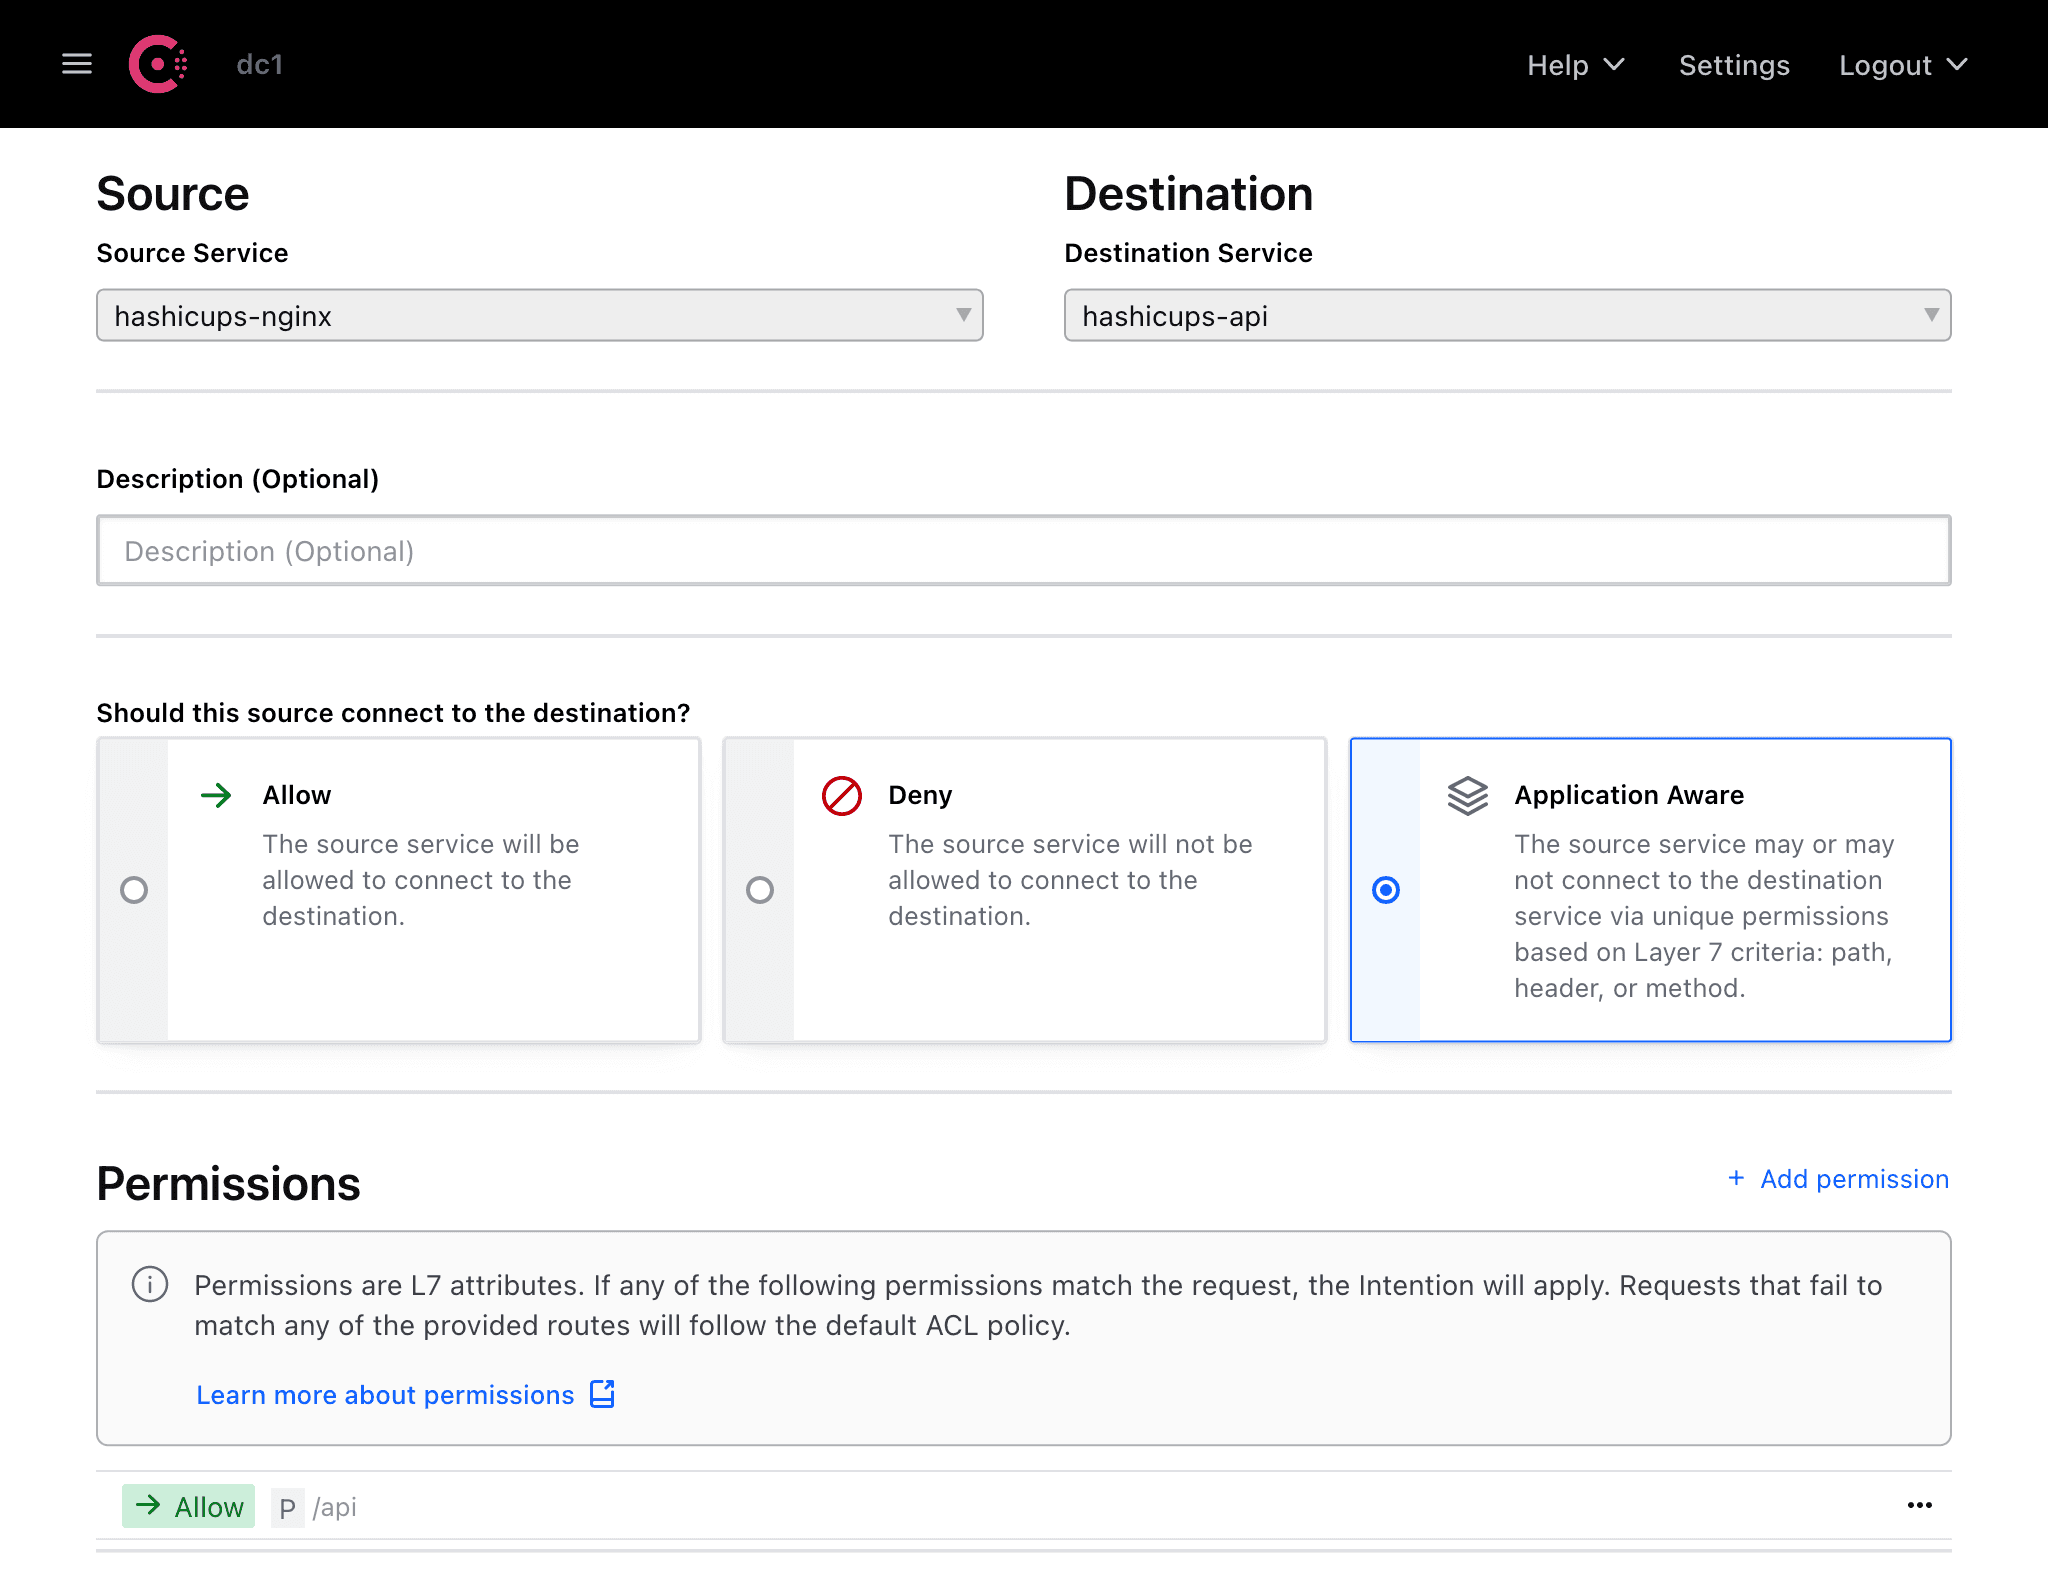Viewport: 2048px width, 1588px height.
Task: Click the Allow badge on /api permission
Action: [189, 1506]
